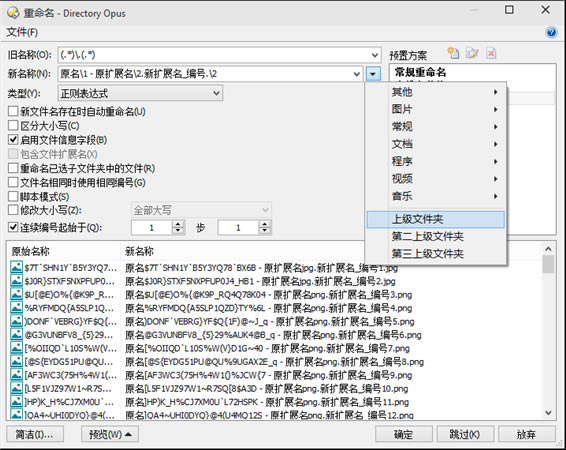
Task: Click the edit preset icon
Action: pos(472,53)
